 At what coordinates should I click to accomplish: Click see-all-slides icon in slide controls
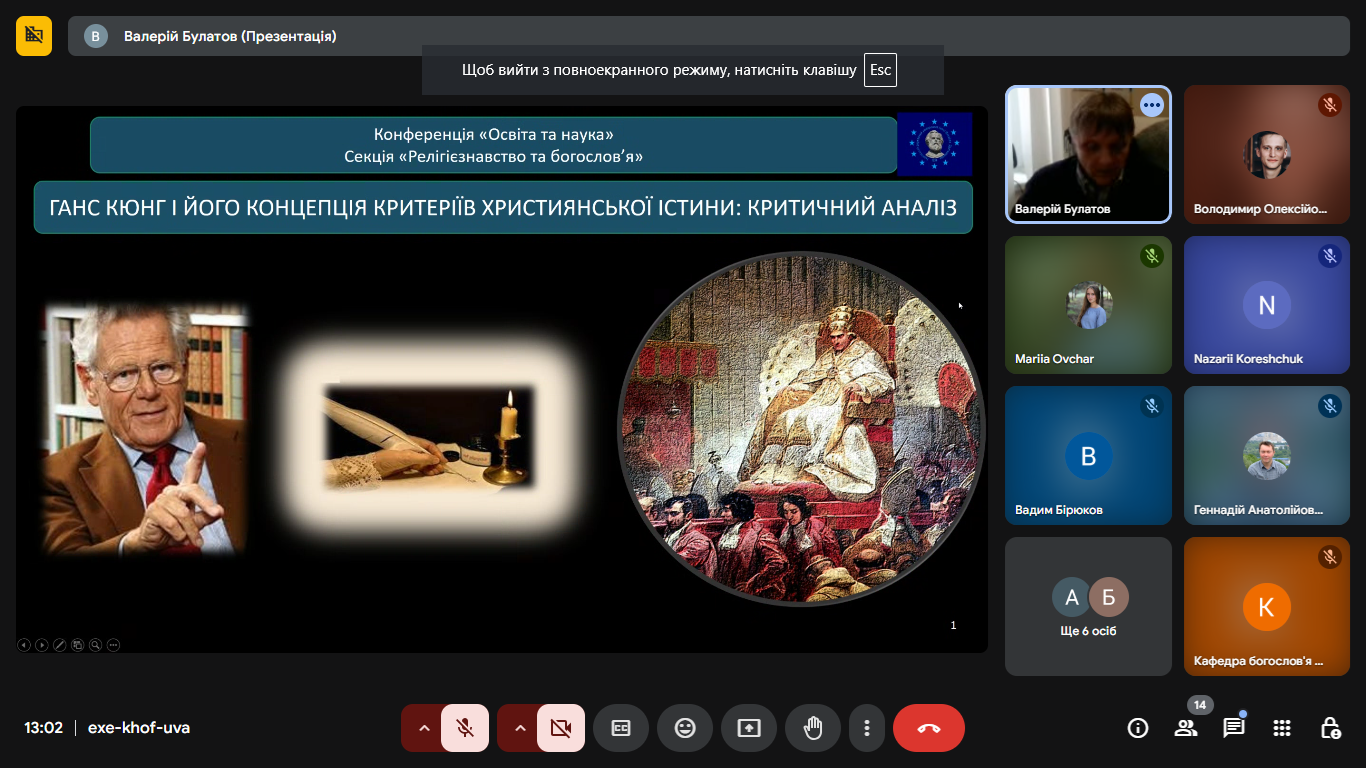click(x=77, y=645)
